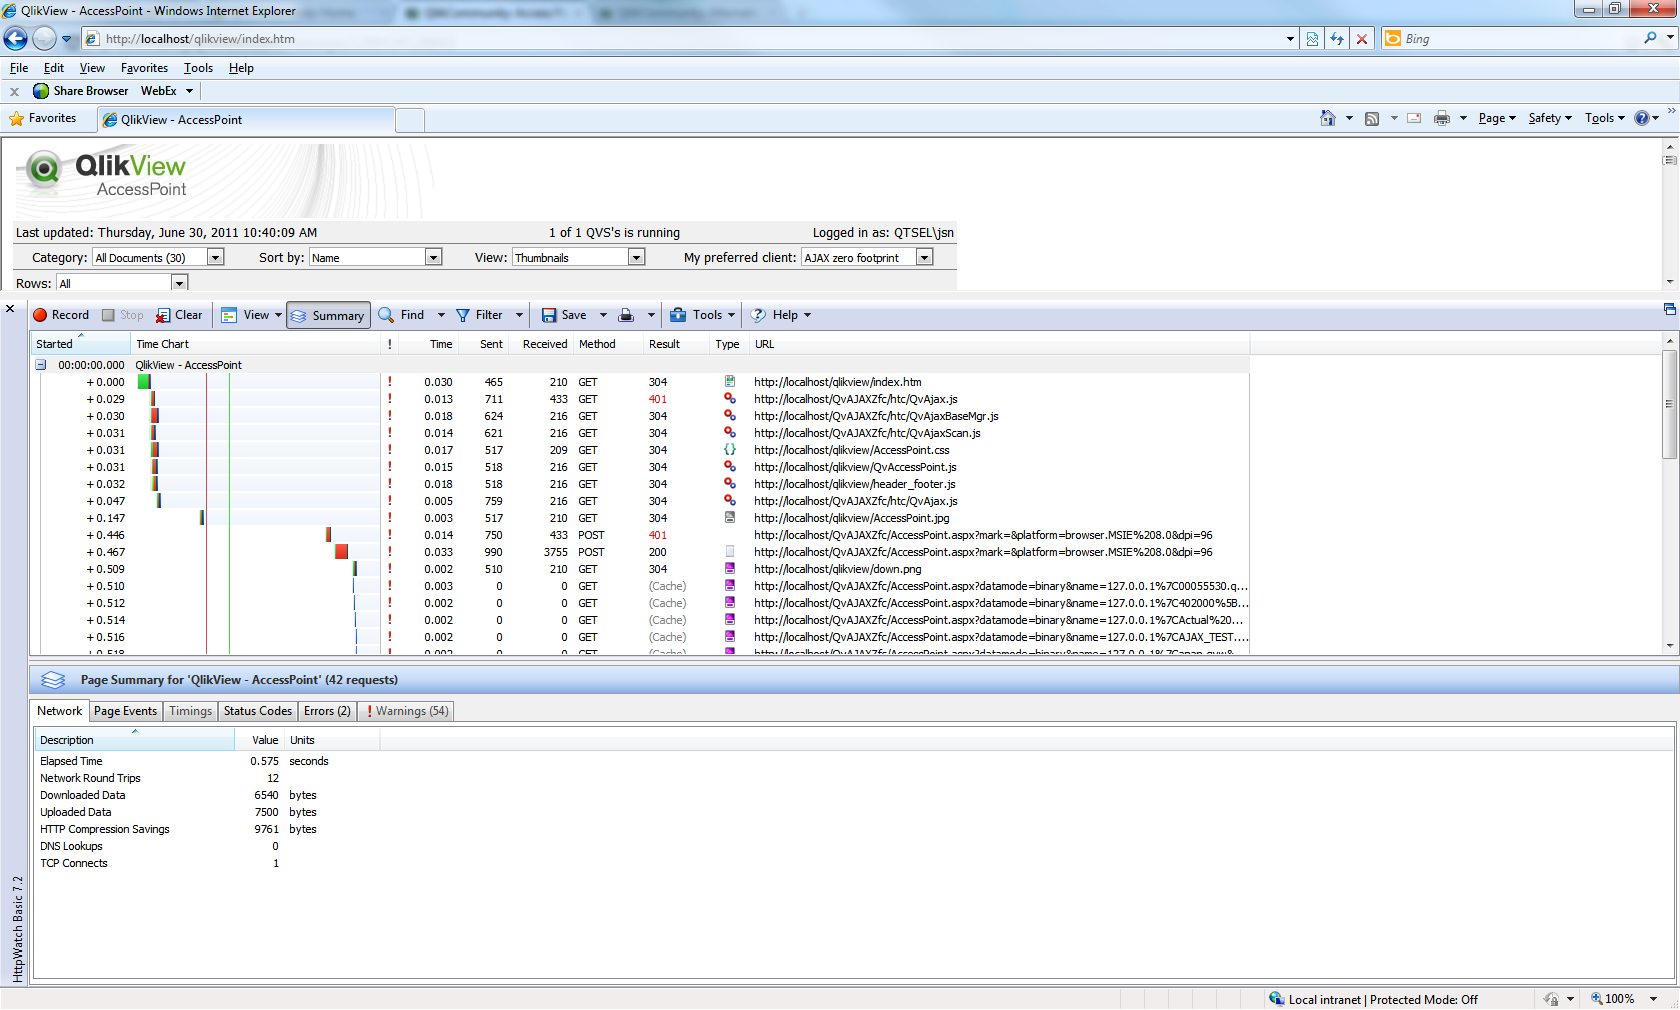
Task: Open the File menu
Action: 19,68
